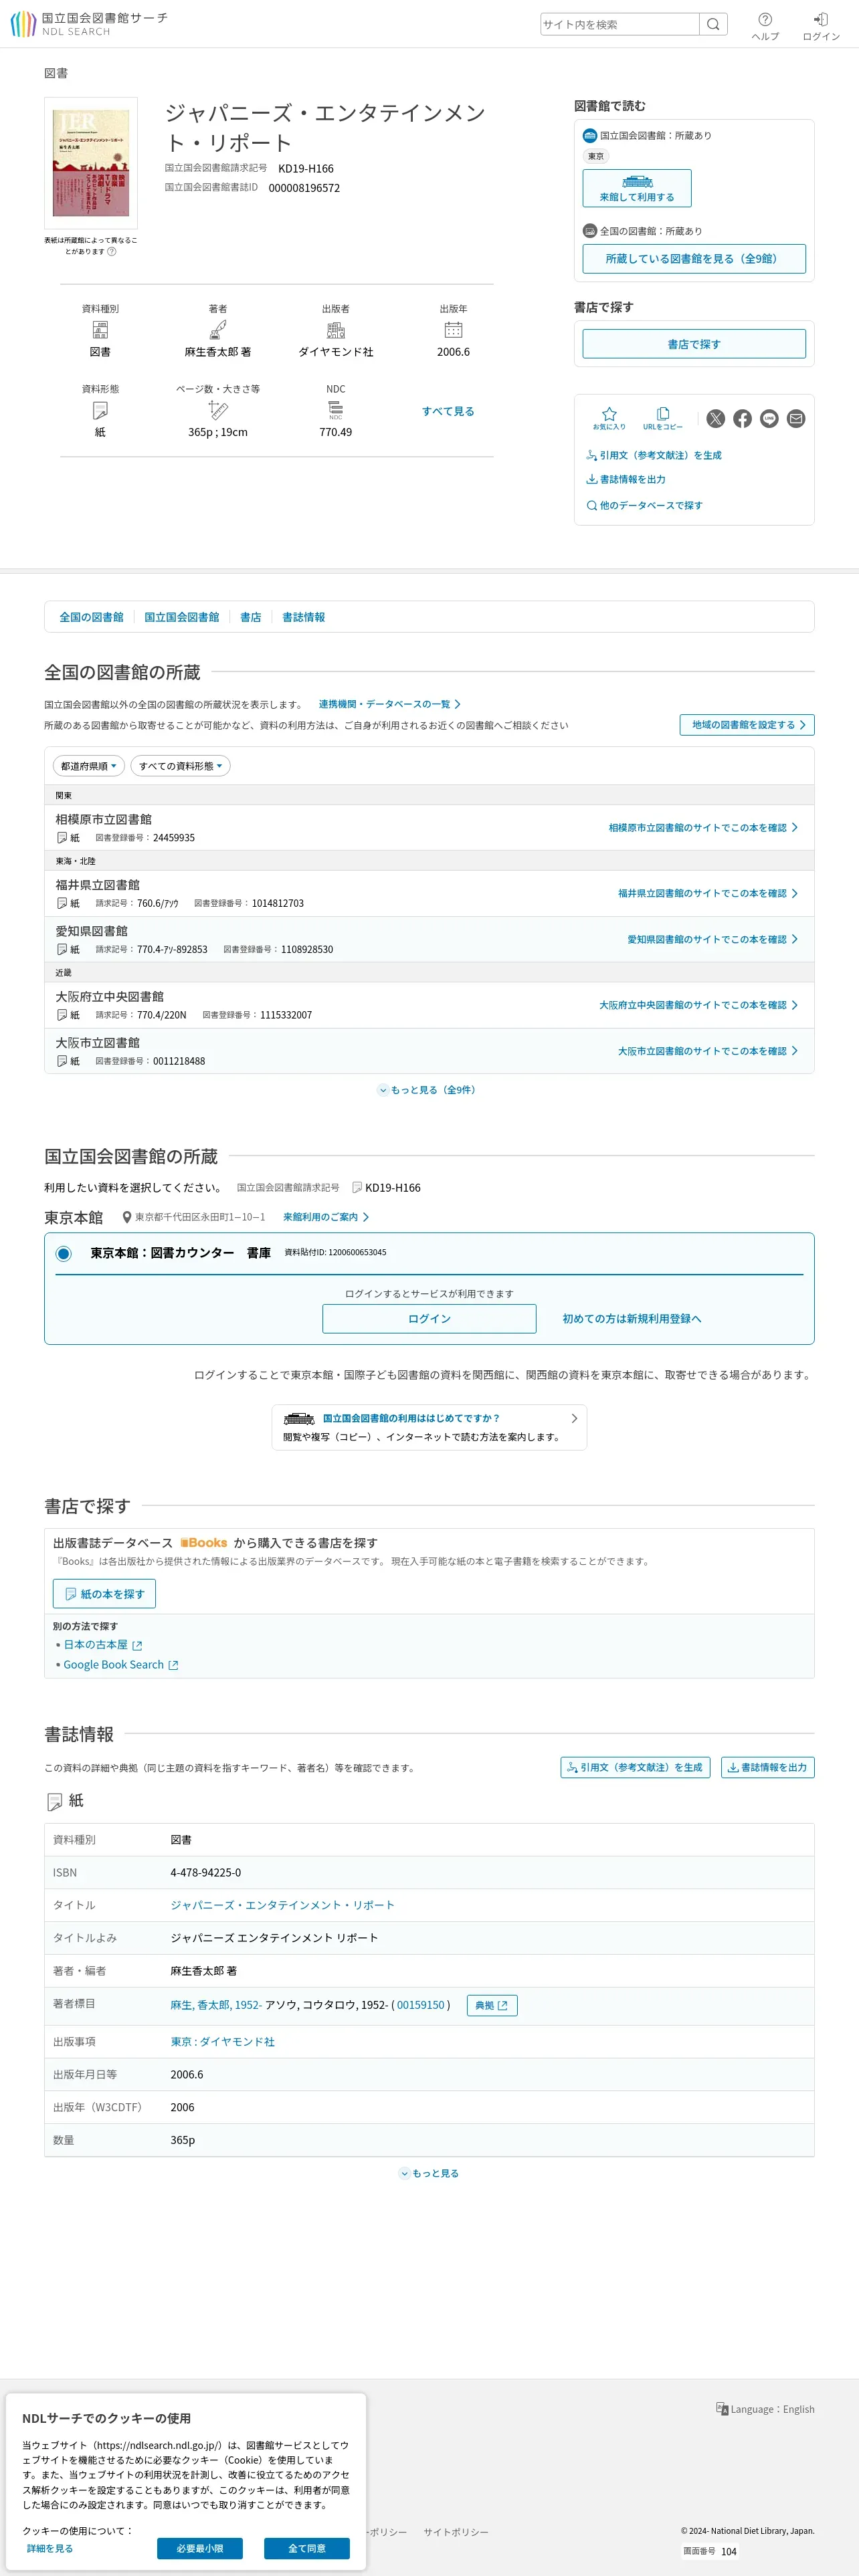Click 地域の図書館を設定する button
Image resolution: width=859 pixels, height=2576 pixels.
point(747,725)
